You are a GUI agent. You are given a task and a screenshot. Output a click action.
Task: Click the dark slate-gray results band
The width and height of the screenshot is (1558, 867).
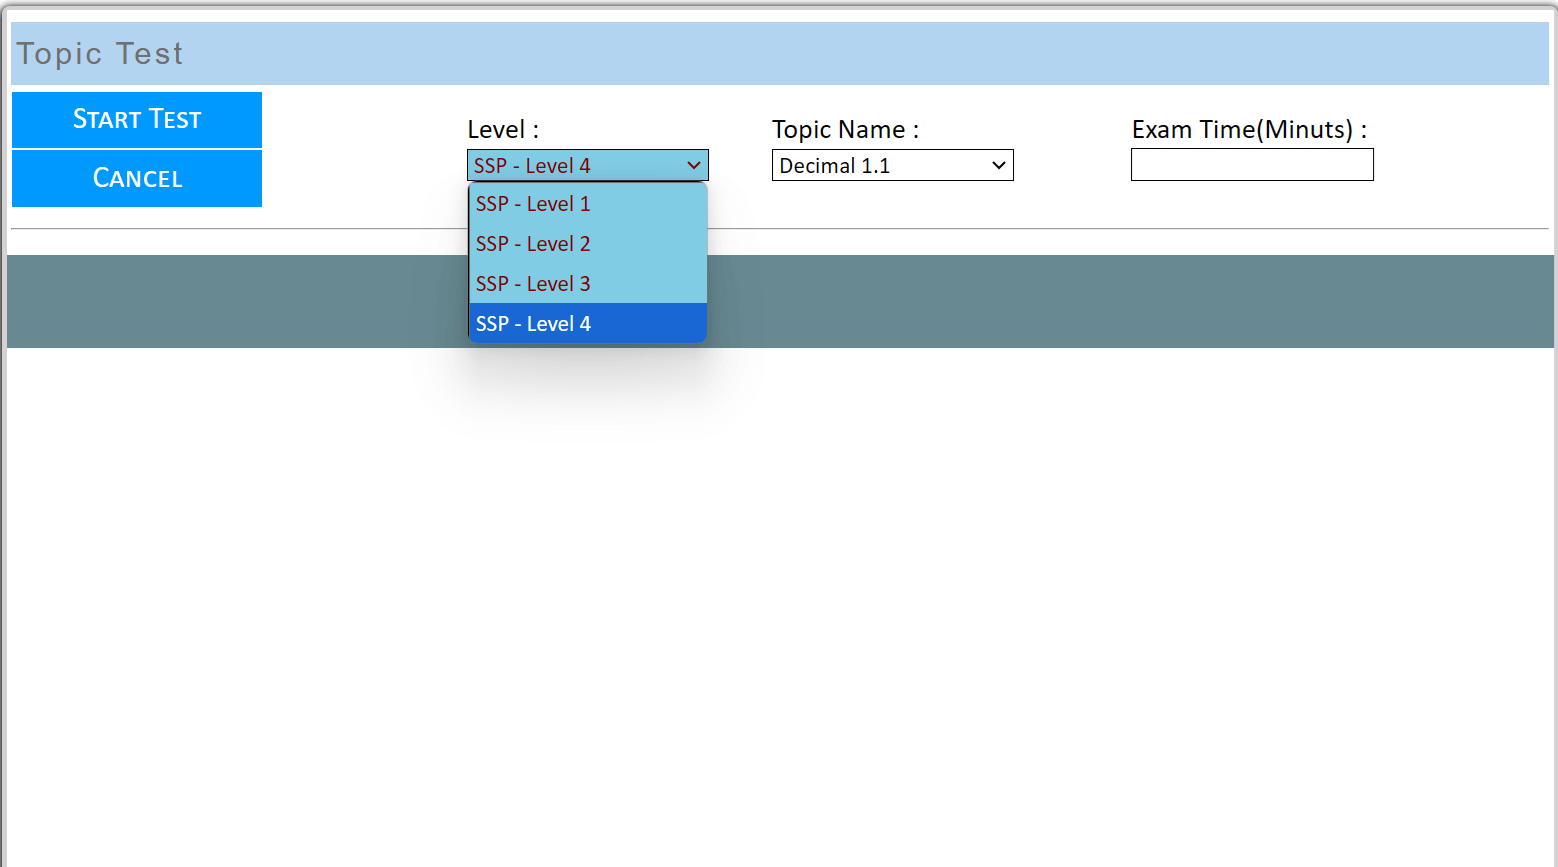[1100, 301]
